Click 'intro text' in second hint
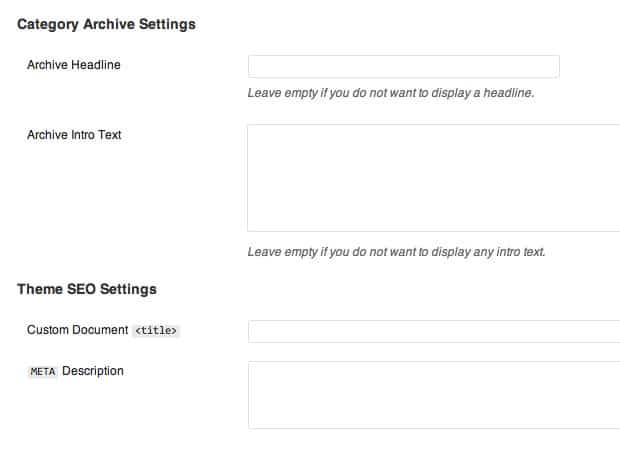 (x=521, y=252)
